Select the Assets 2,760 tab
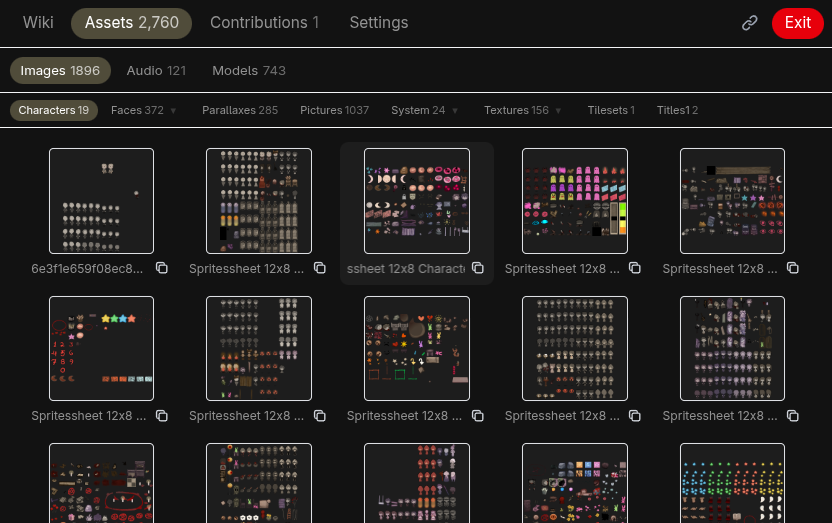832x523 pixels. pos(132,23)
